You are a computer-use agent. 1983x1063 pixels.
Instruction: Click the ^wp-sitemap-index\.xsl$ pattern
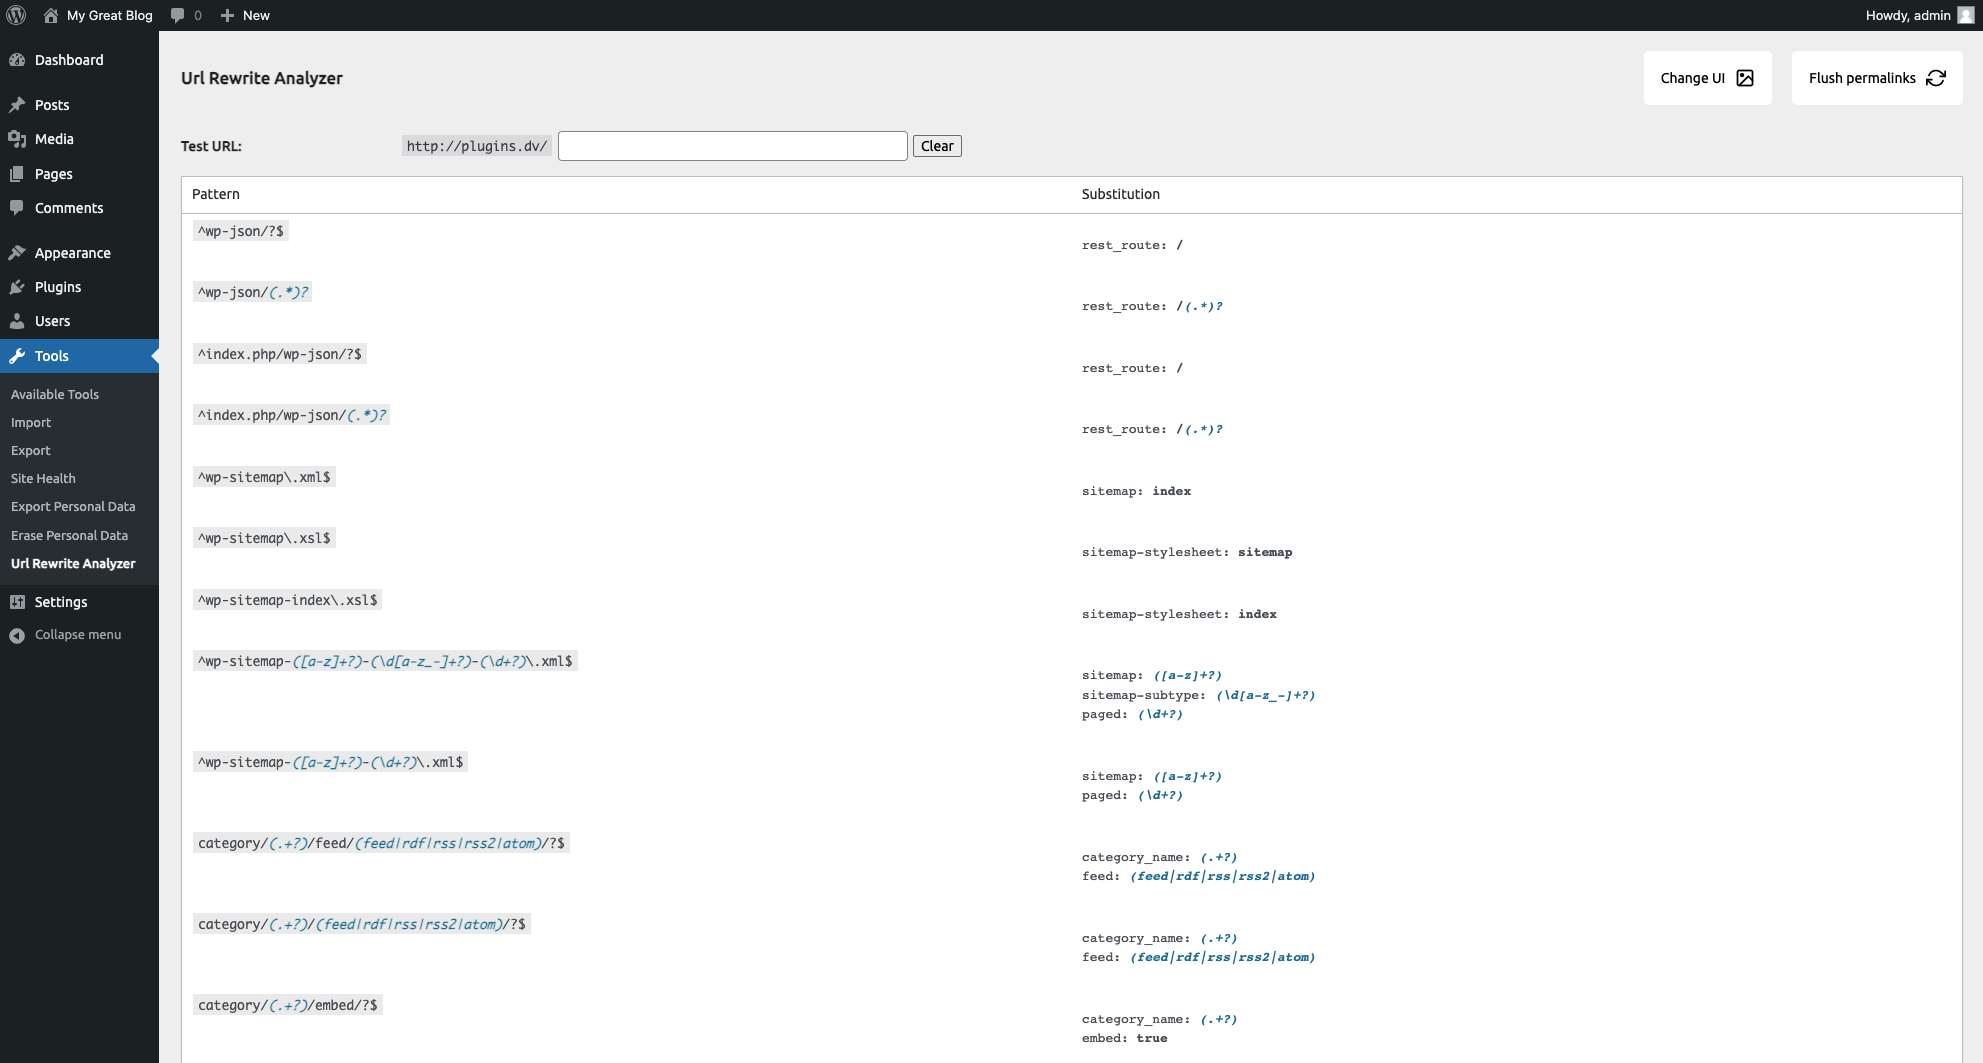click(x=288, y=600)
